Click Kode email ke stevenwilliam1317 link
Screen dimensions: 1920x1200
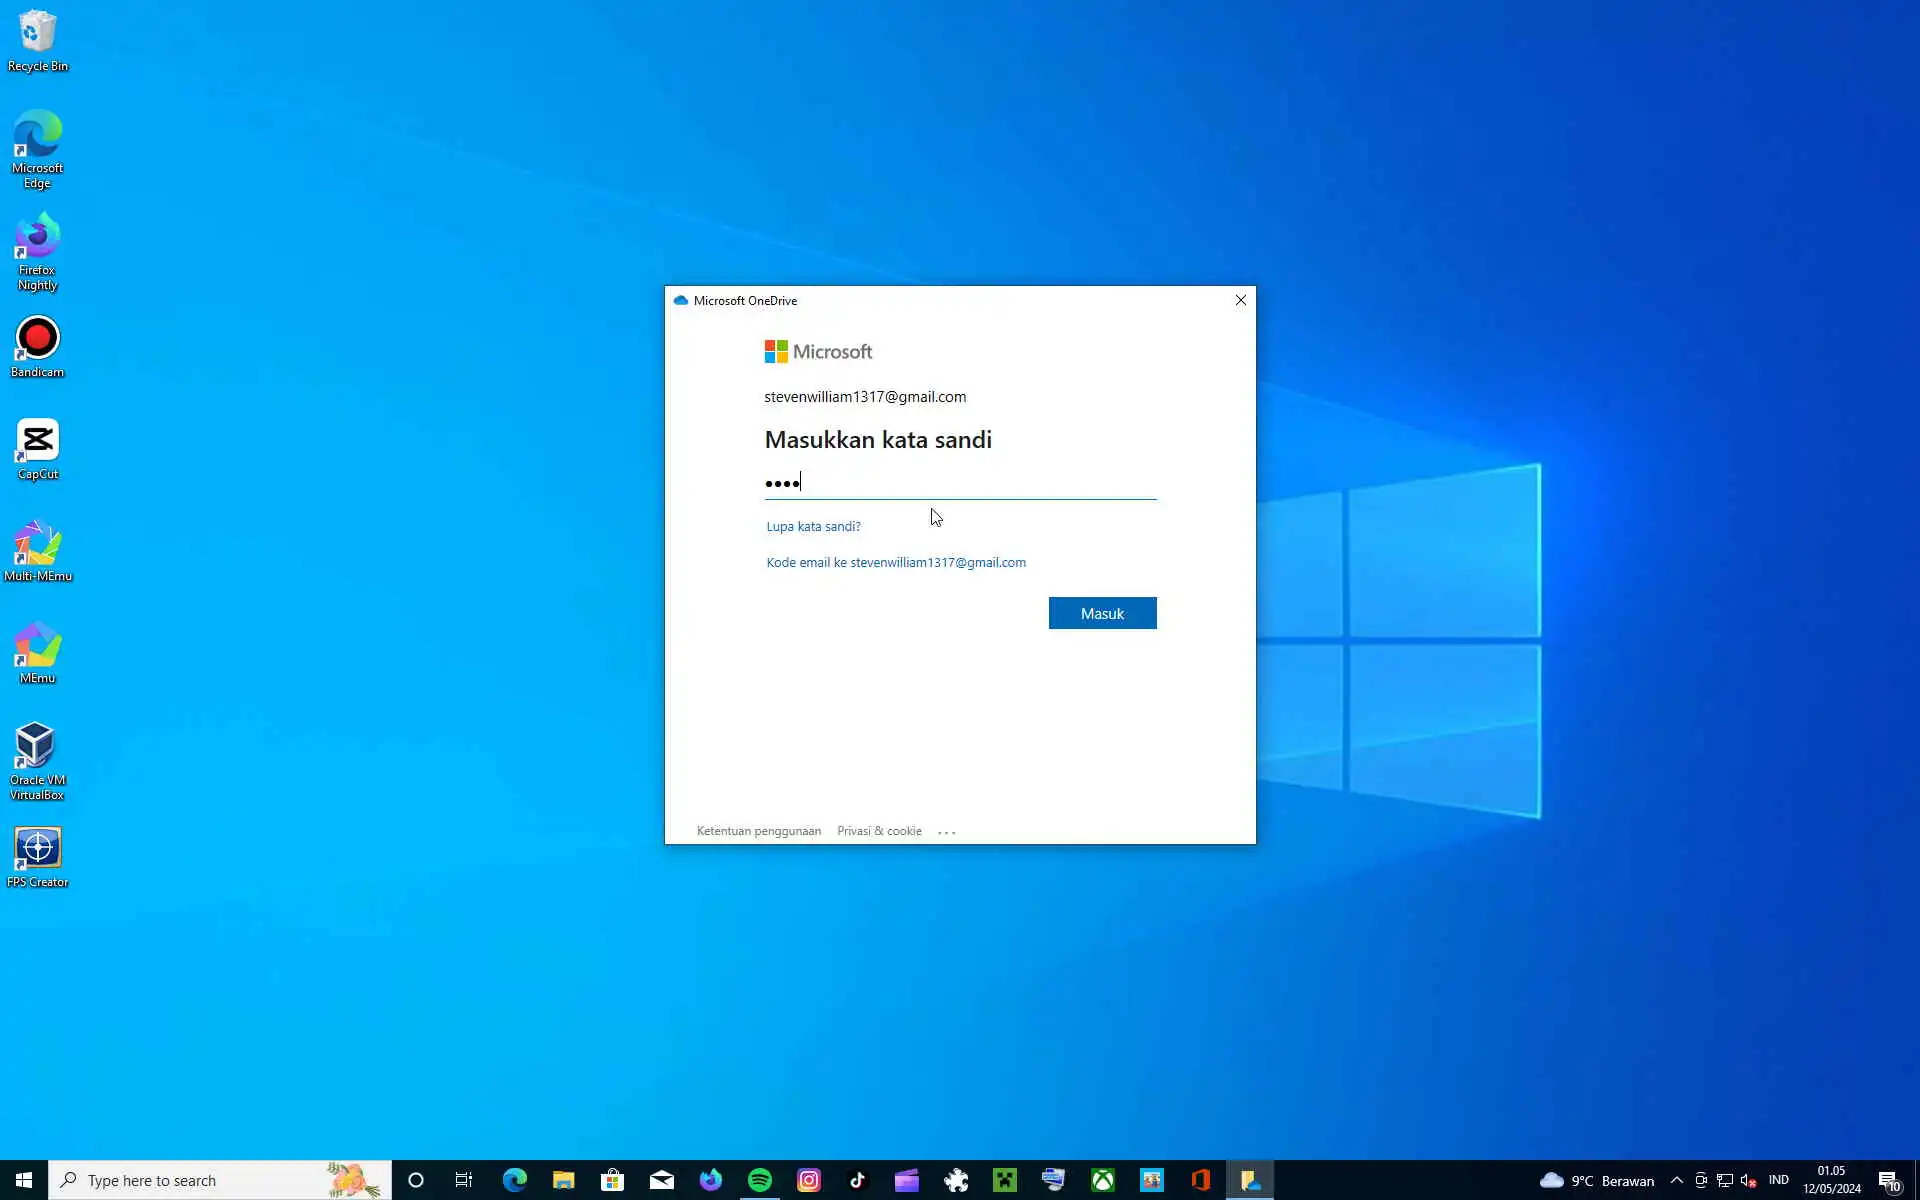coord(896,562)
